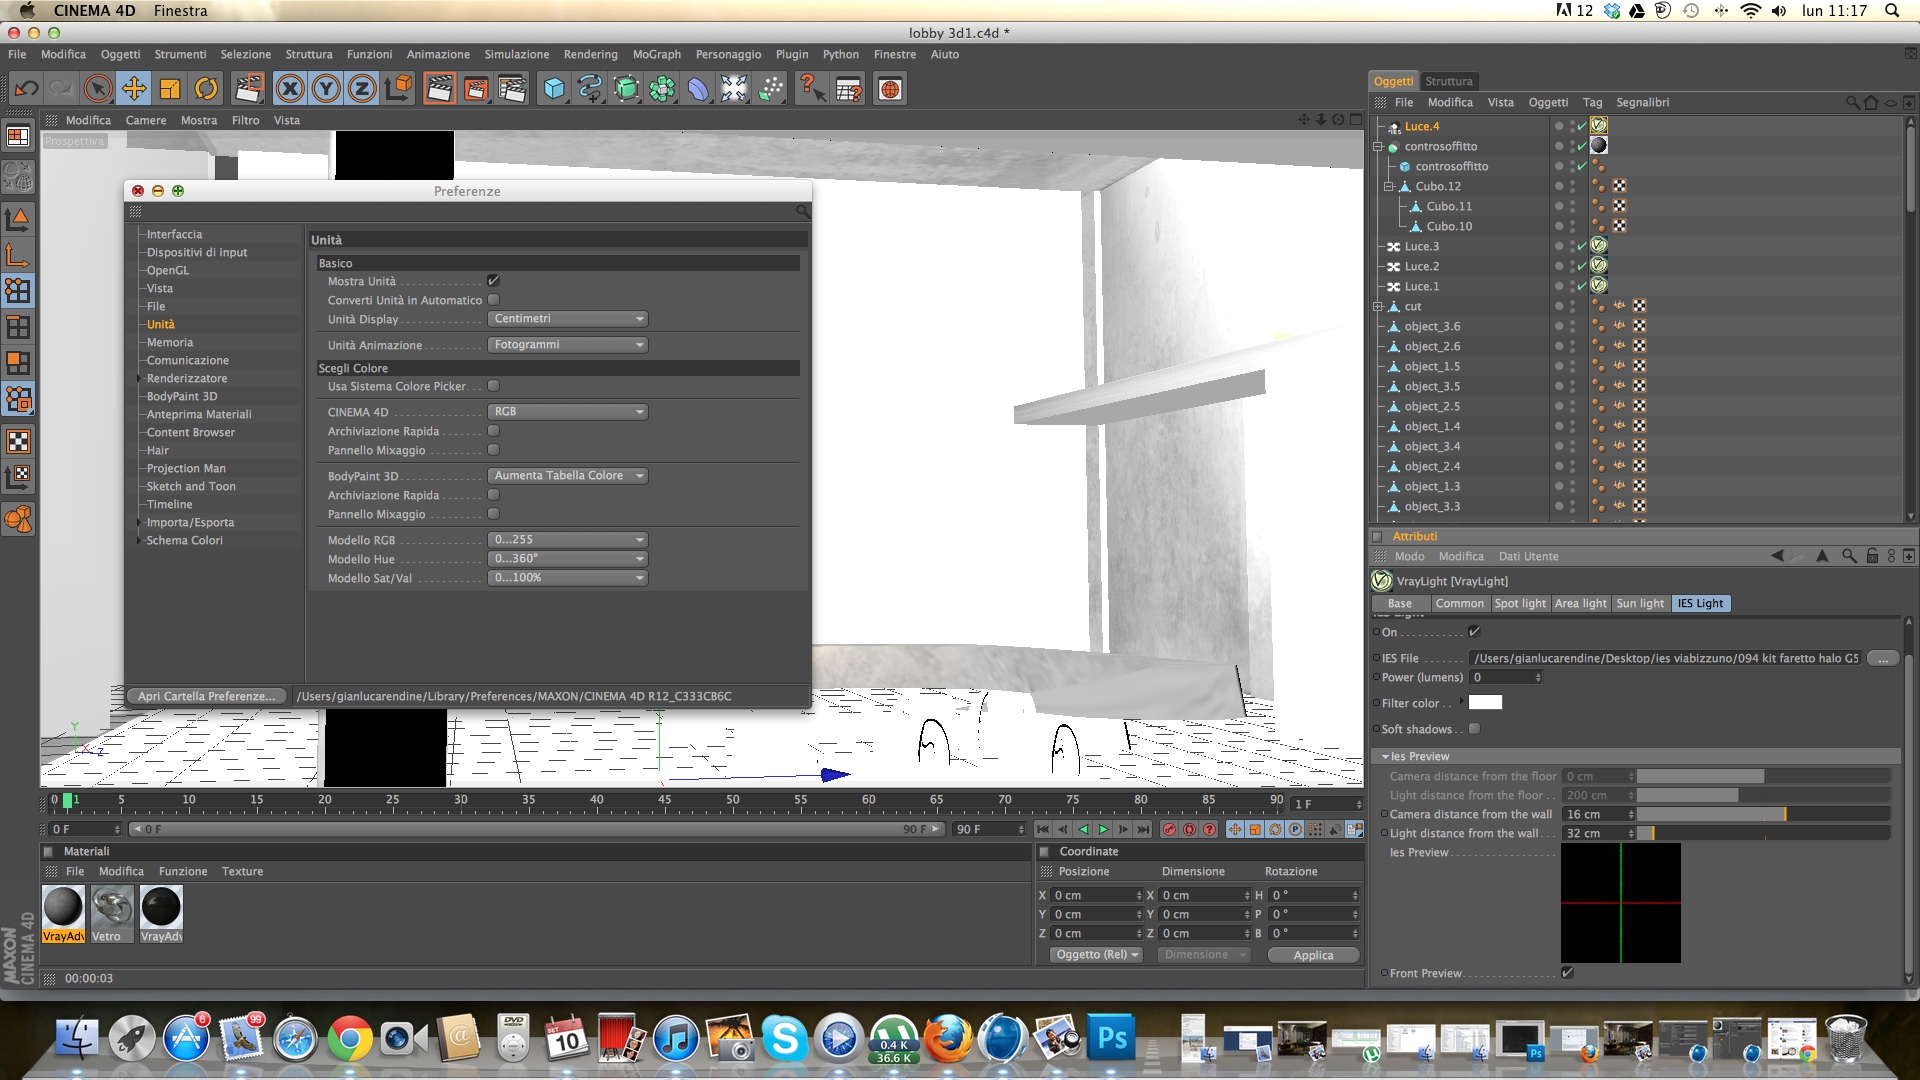The width and height of the screenshot is (1920, 1080).
Task: Select the Move tool icon
Action: click(x=133, y=89)
